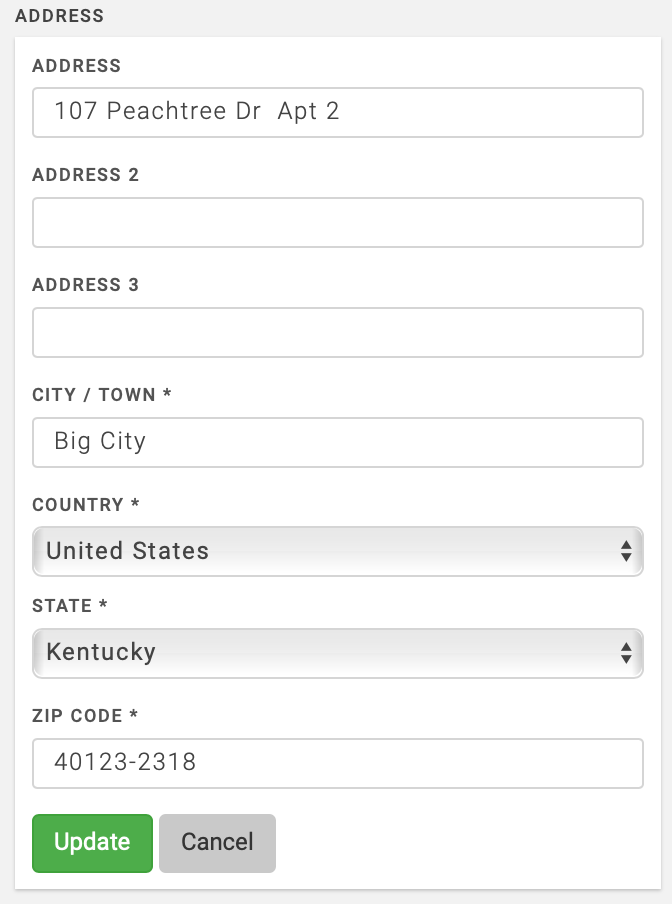The image size is (672, 904).
Task: Click the COUNTRY field label
Action: [78, 505]
